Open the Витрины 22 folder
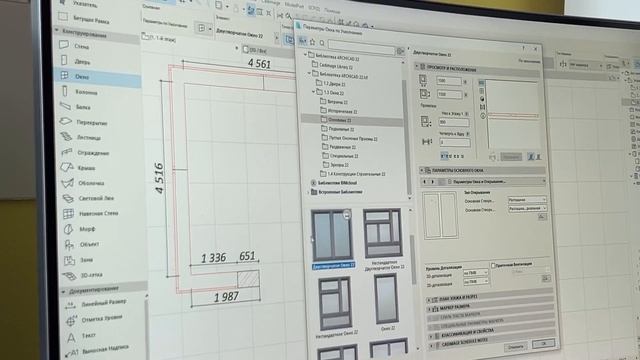 (334, 102)
